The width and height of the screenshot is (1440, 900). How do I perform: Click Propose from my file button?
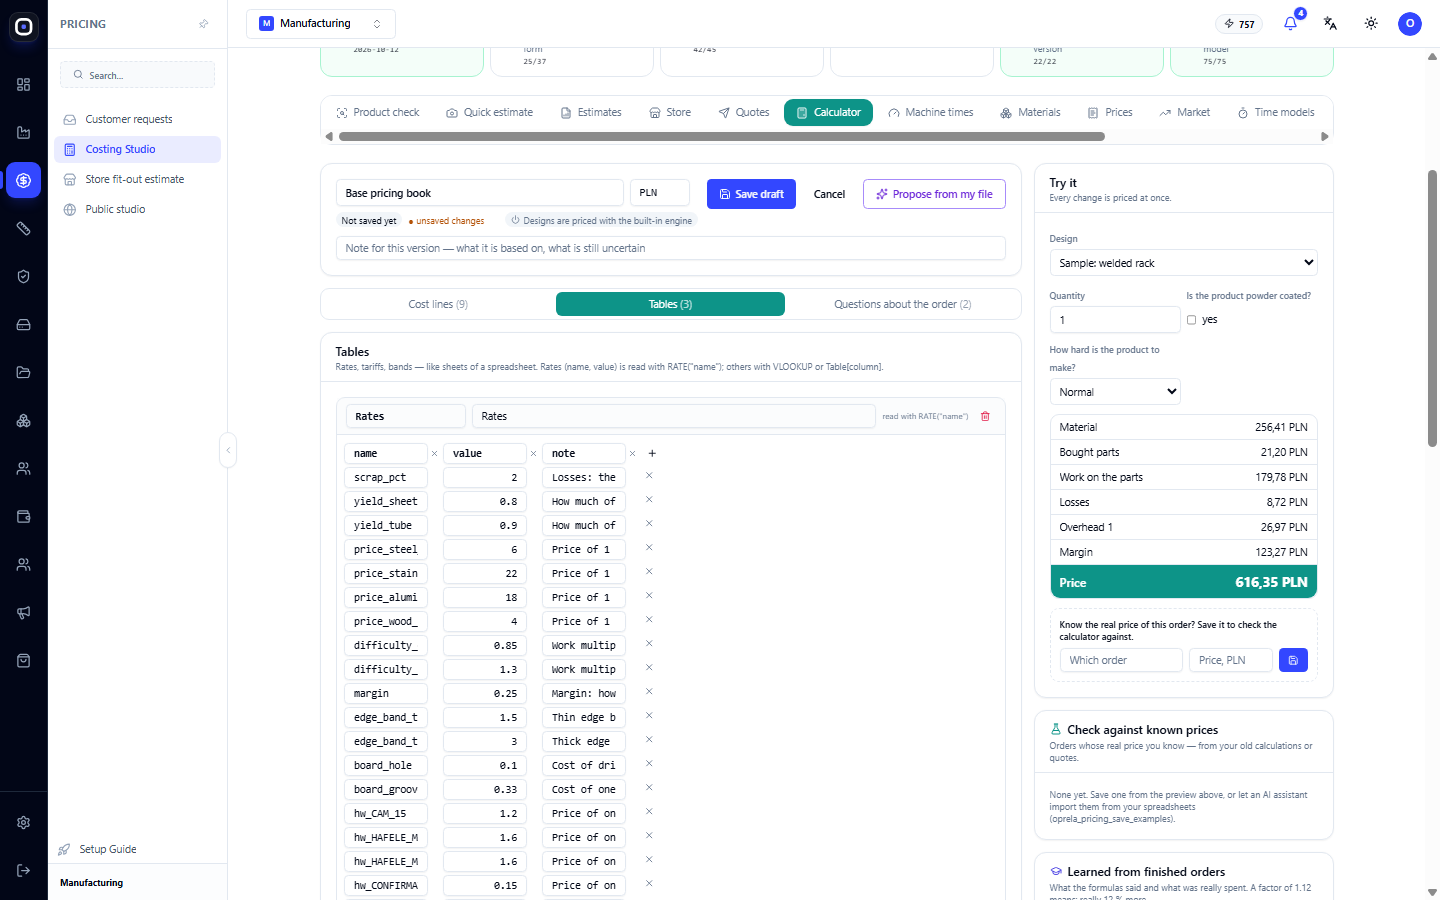(x=934, y=194)
